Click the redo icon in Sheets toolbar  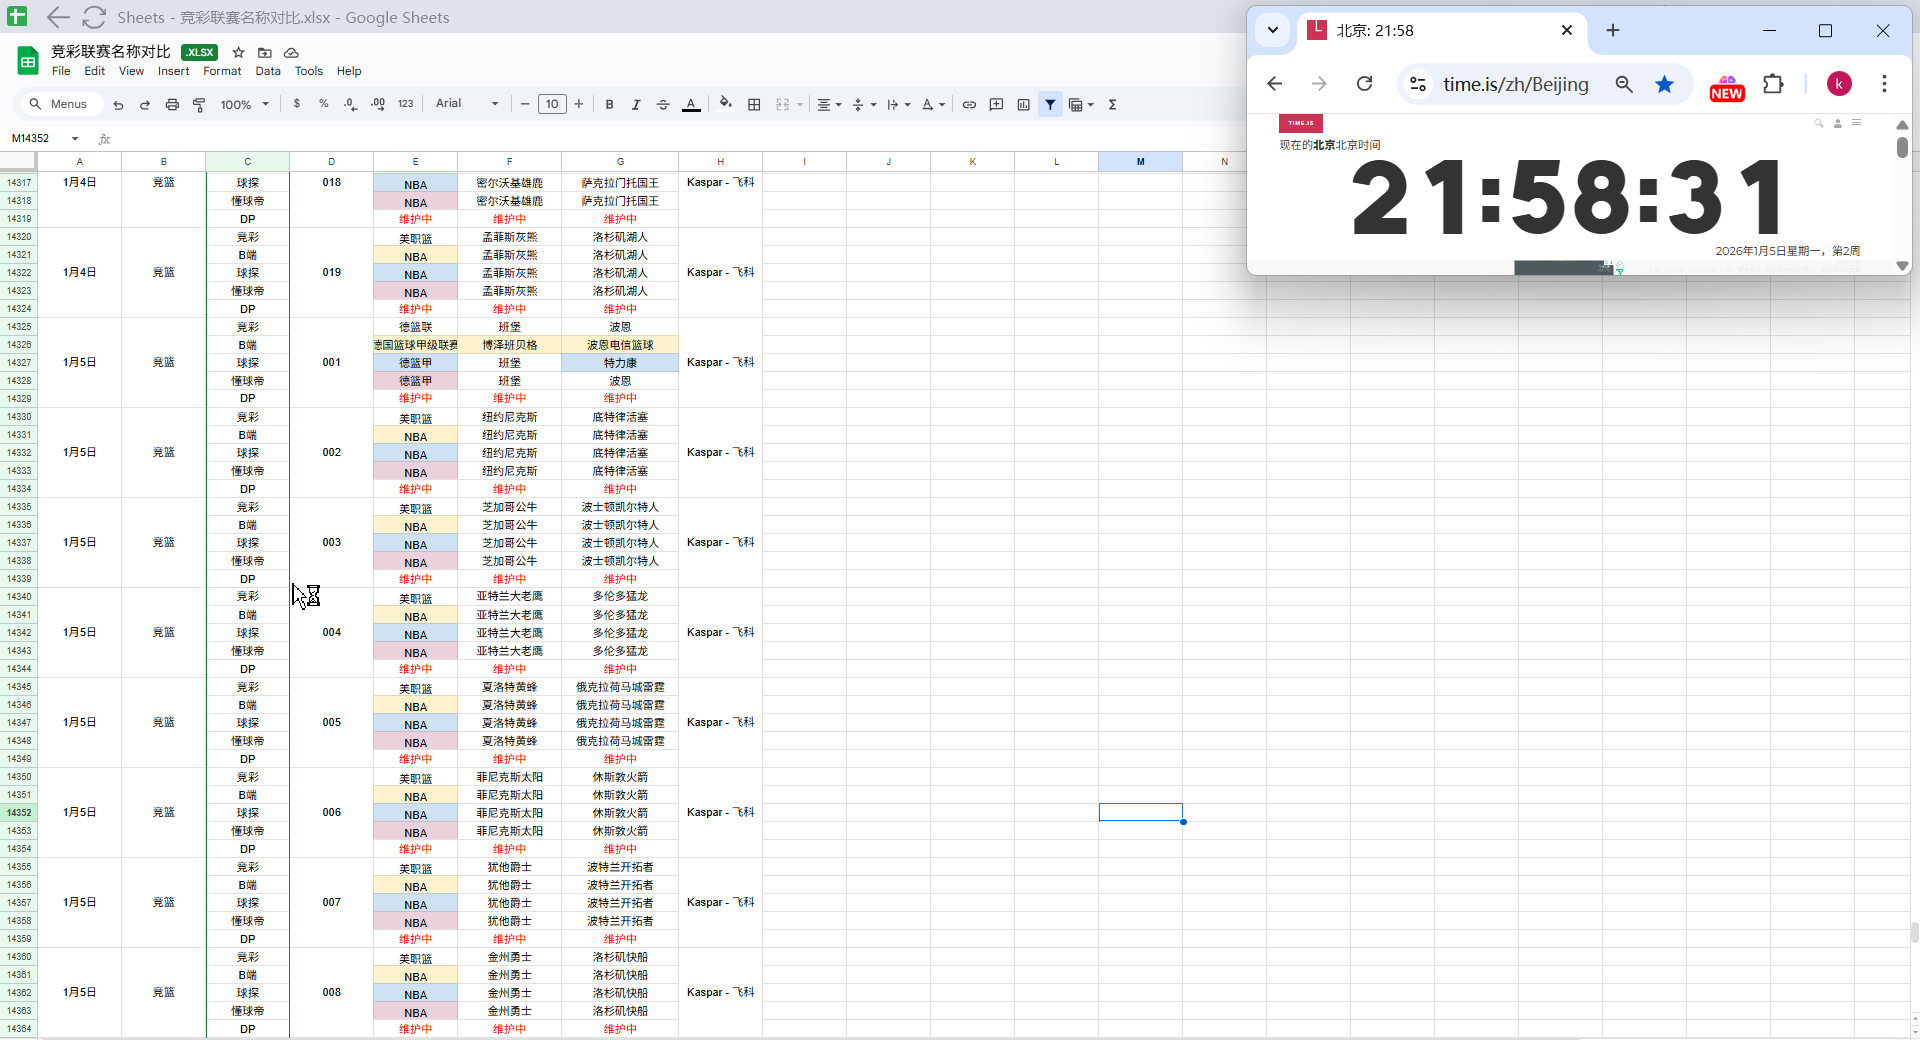pos(144,104)
